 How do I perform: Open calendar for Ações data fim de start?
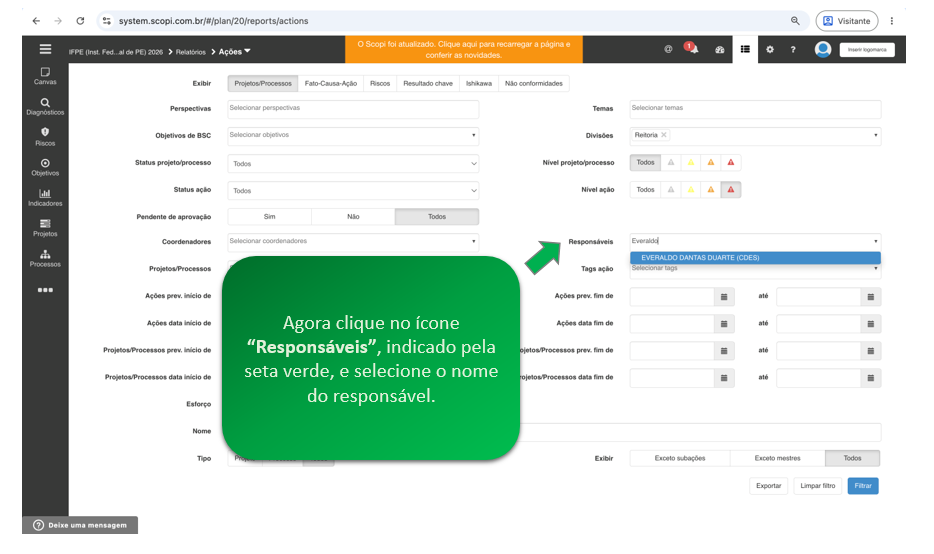point(724,324)
